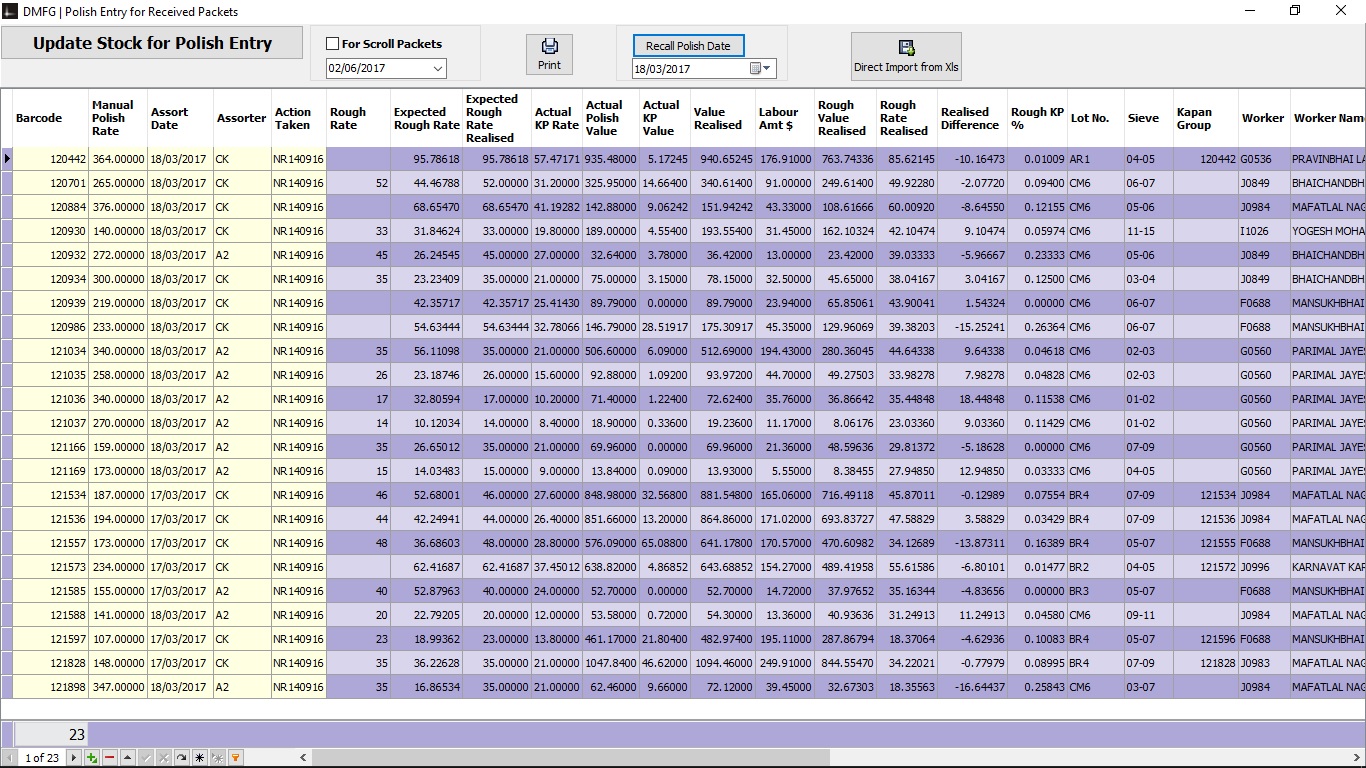Click the Assorter column header
The height and width of the screenshot is (768, 1366).
242,118
